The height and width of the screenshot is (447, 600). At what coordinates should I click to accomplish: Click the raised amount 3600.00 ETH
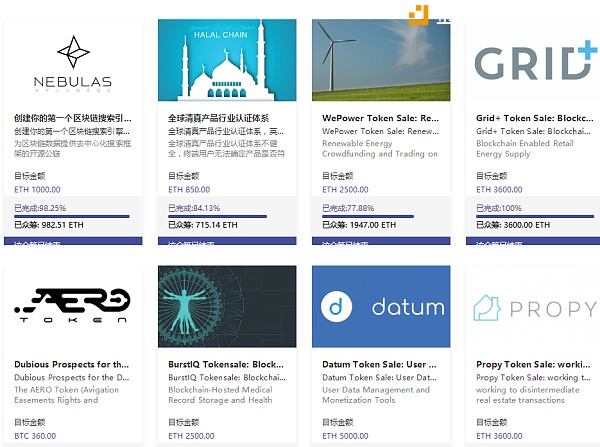coord(527,225)
